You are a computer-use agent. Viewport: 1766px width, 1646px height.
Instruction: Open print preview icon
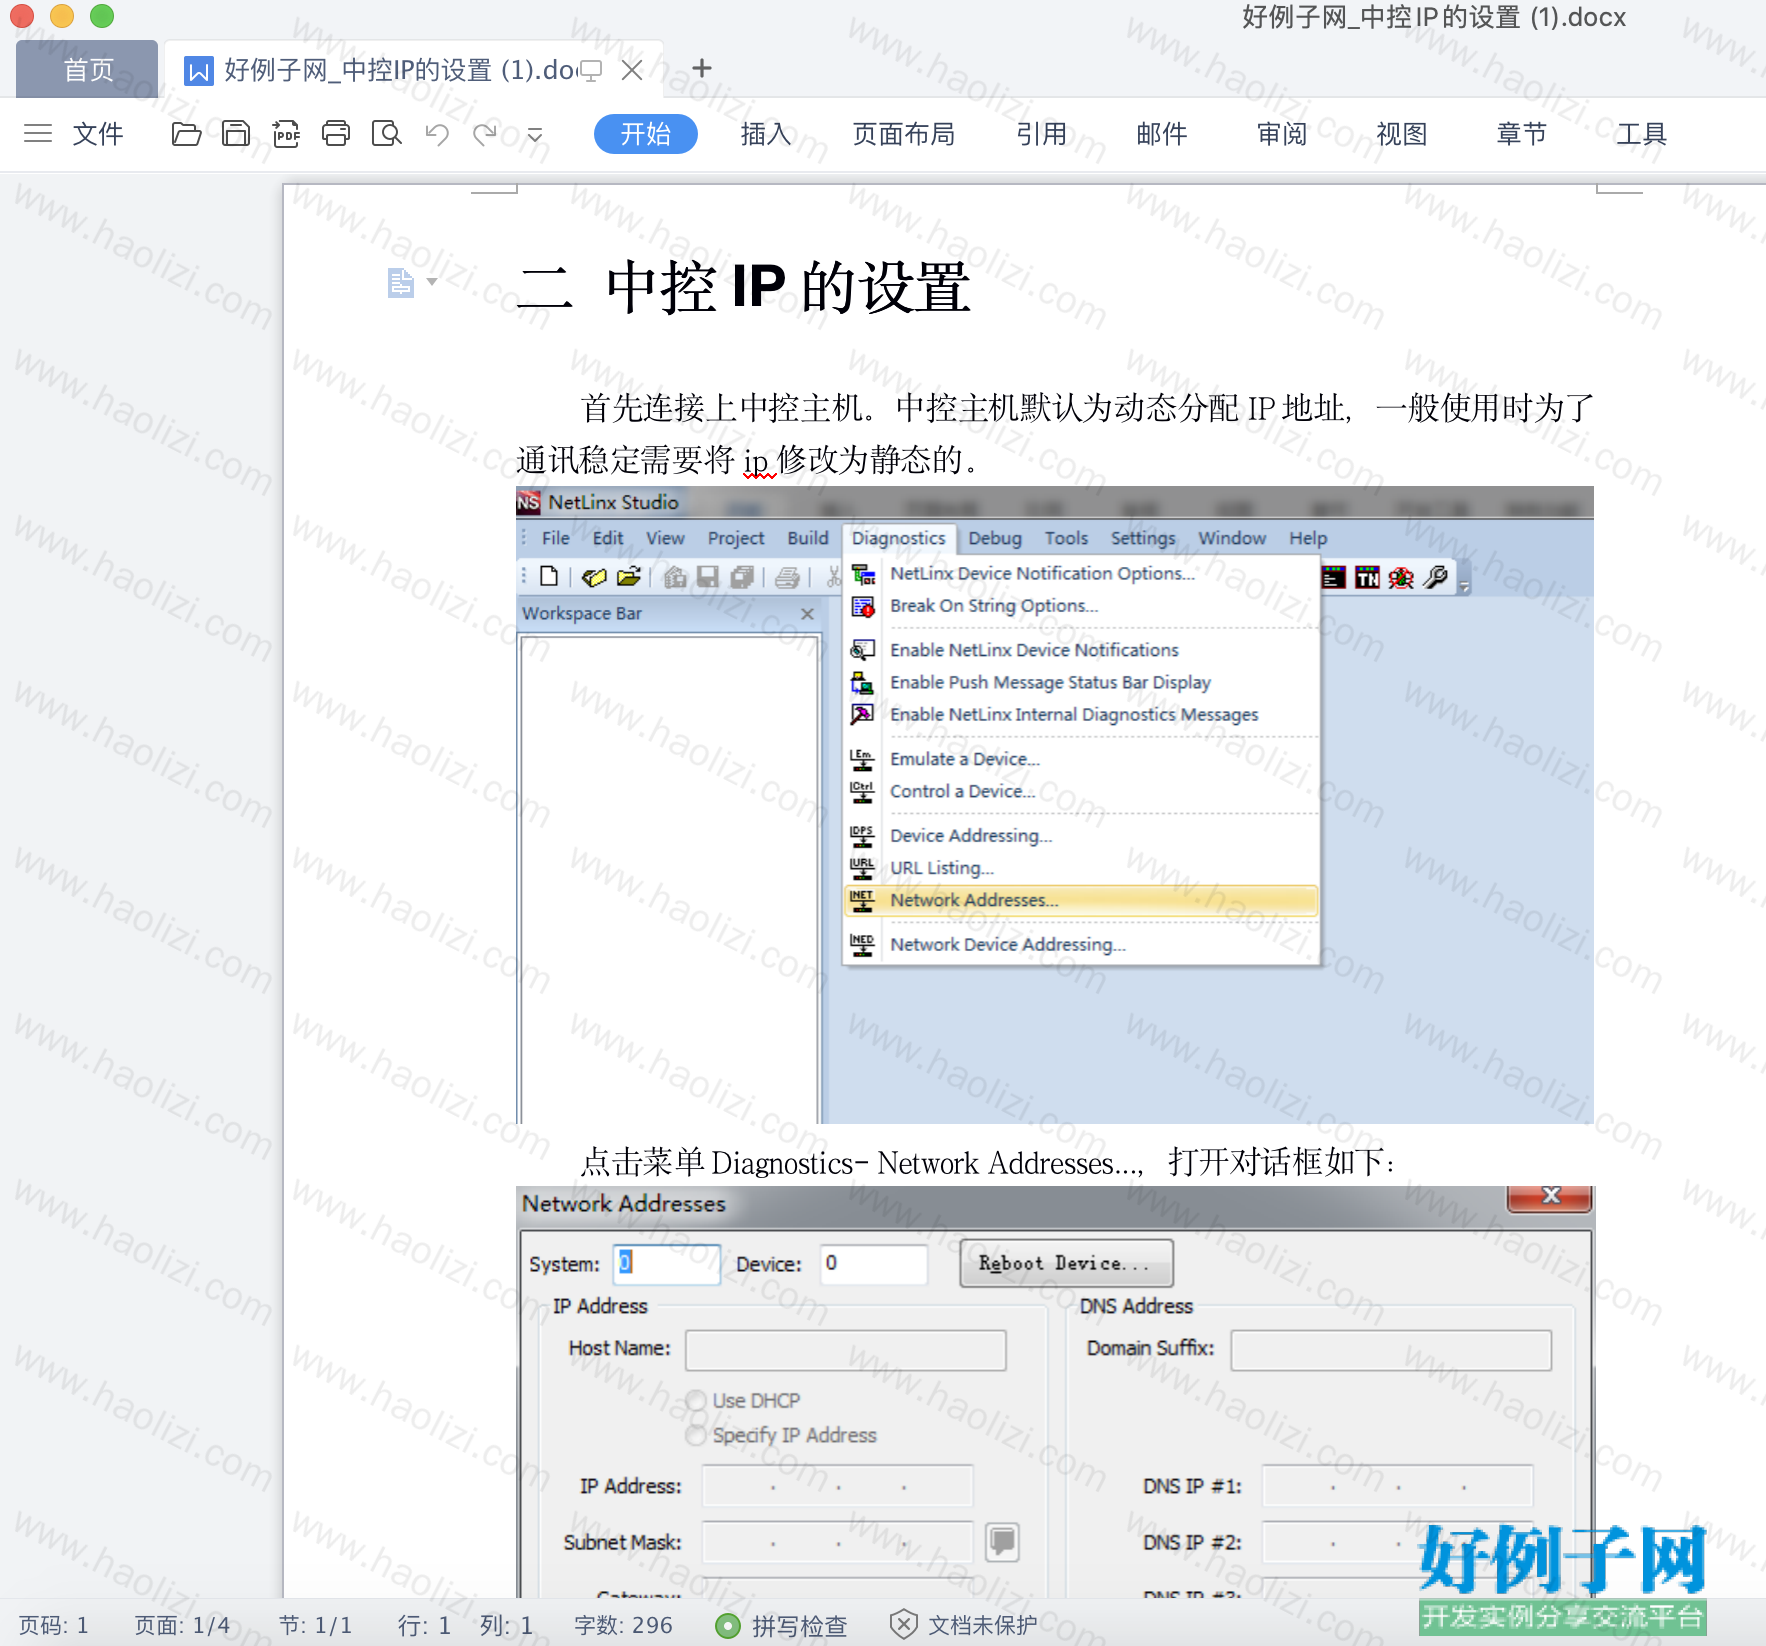click(386, 133)
